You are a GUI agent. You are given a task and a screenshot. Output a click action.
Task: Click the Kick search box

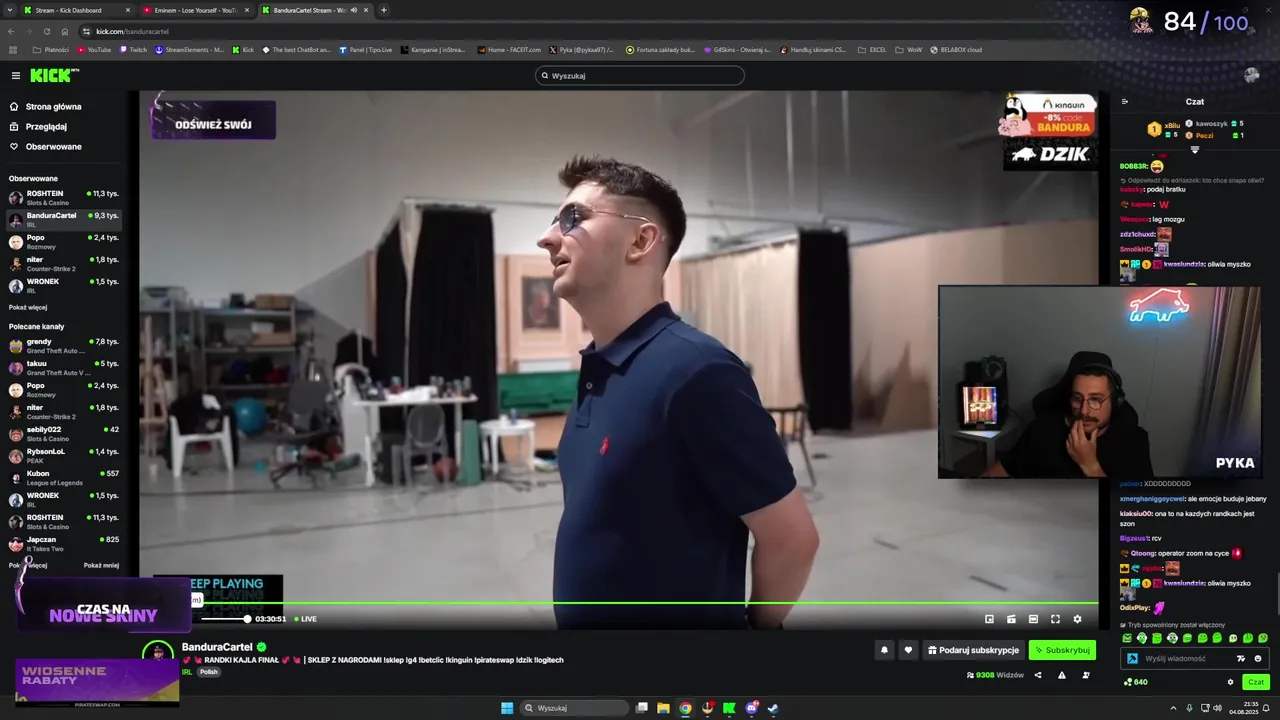[640, 75]
